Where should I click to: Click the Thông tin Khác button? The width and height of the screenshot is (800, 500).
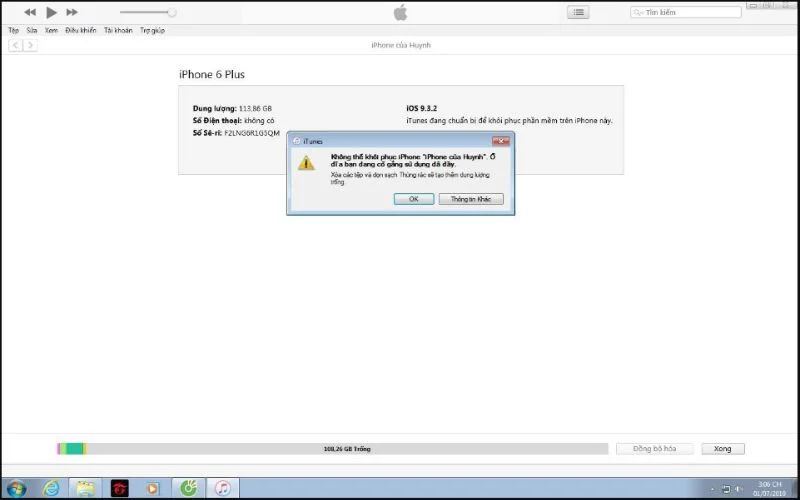(471, 199)
